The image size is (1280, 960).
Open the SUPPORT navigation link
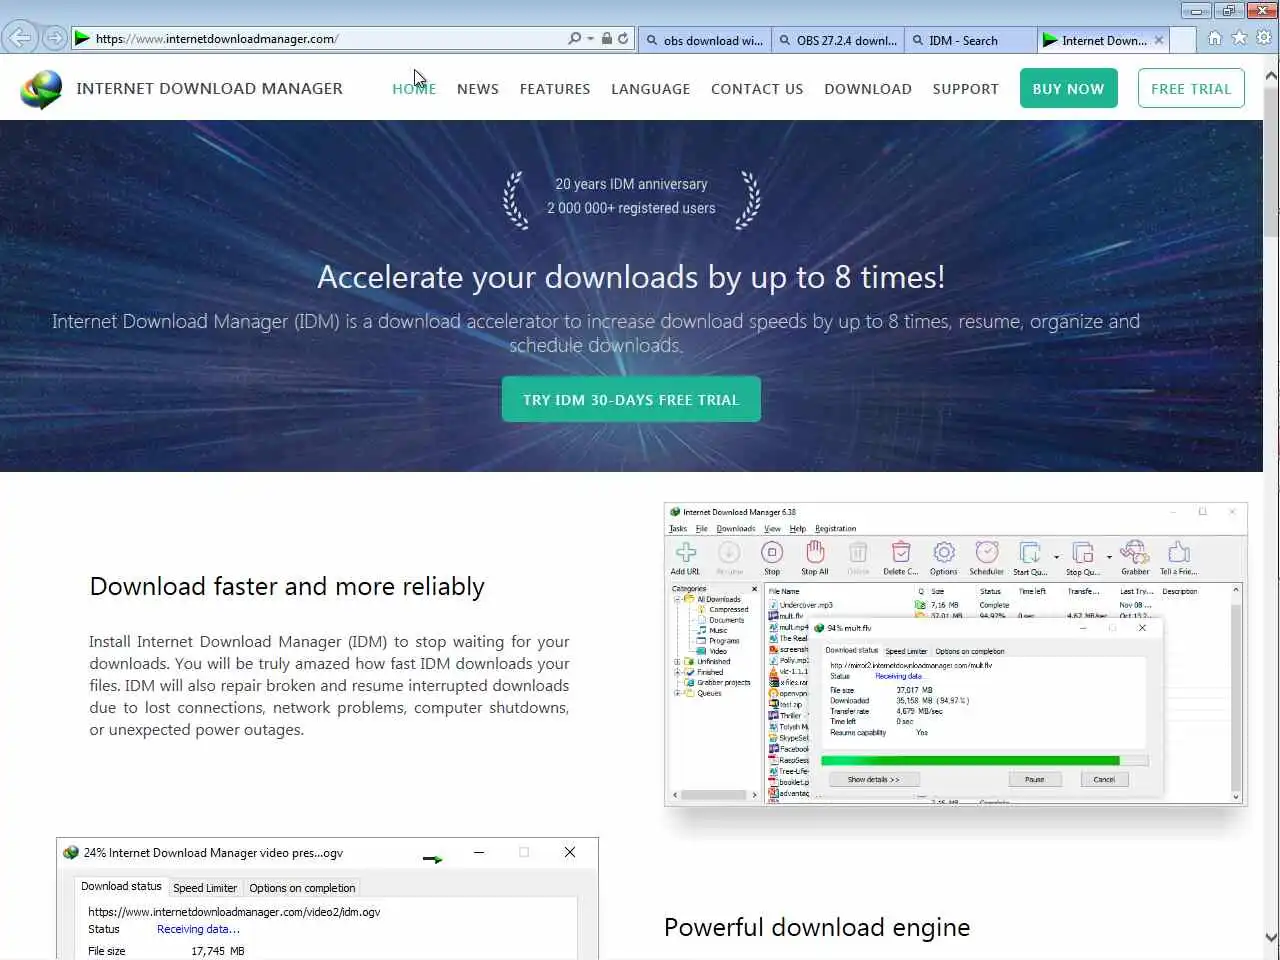pos(966,89)
